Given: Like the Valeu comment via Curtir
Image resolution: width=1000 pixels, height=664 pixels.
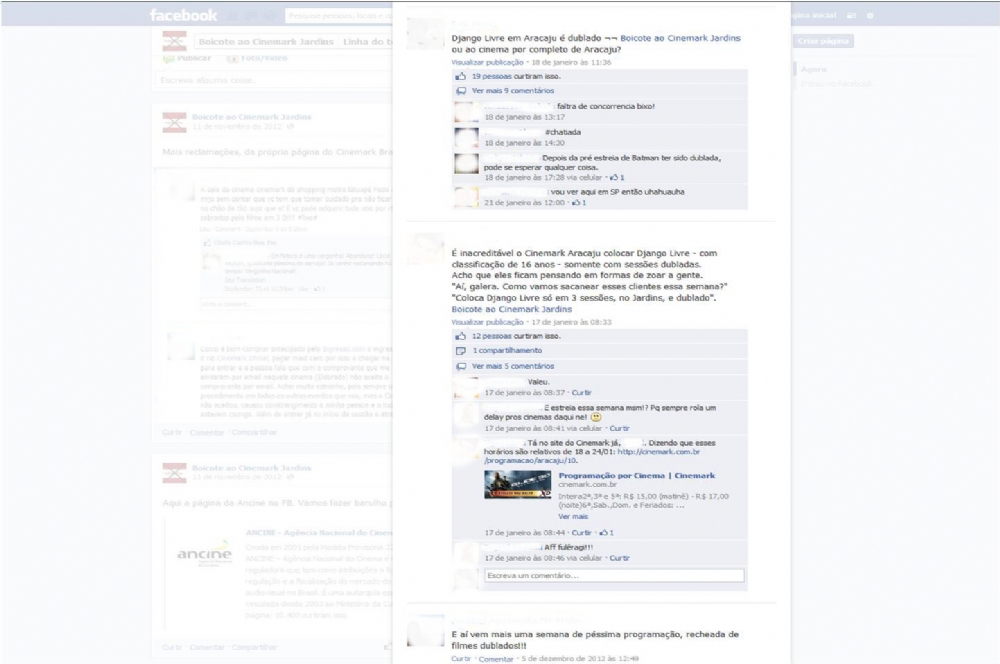Looking at the screenshot, I should [581, 393].
